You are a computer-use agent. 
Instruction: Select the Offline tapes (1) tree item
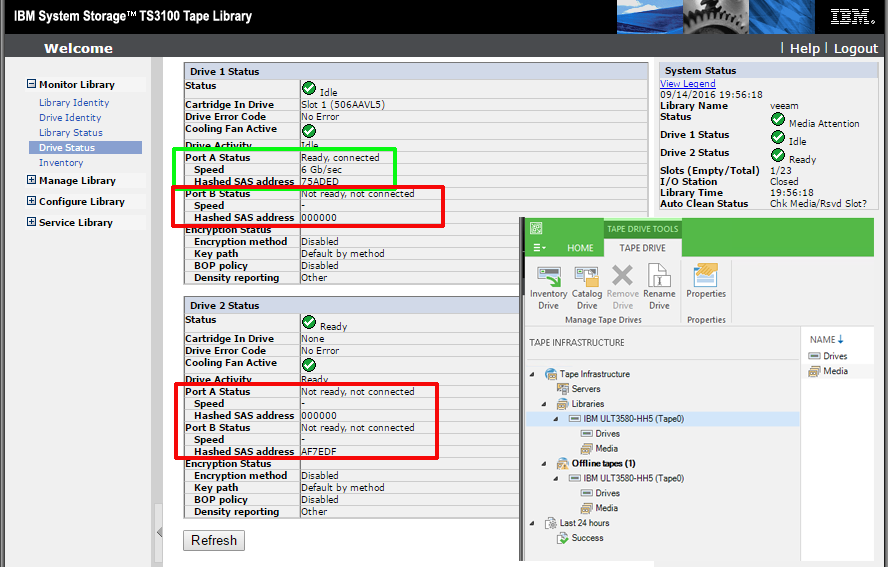tap(596, 463)
